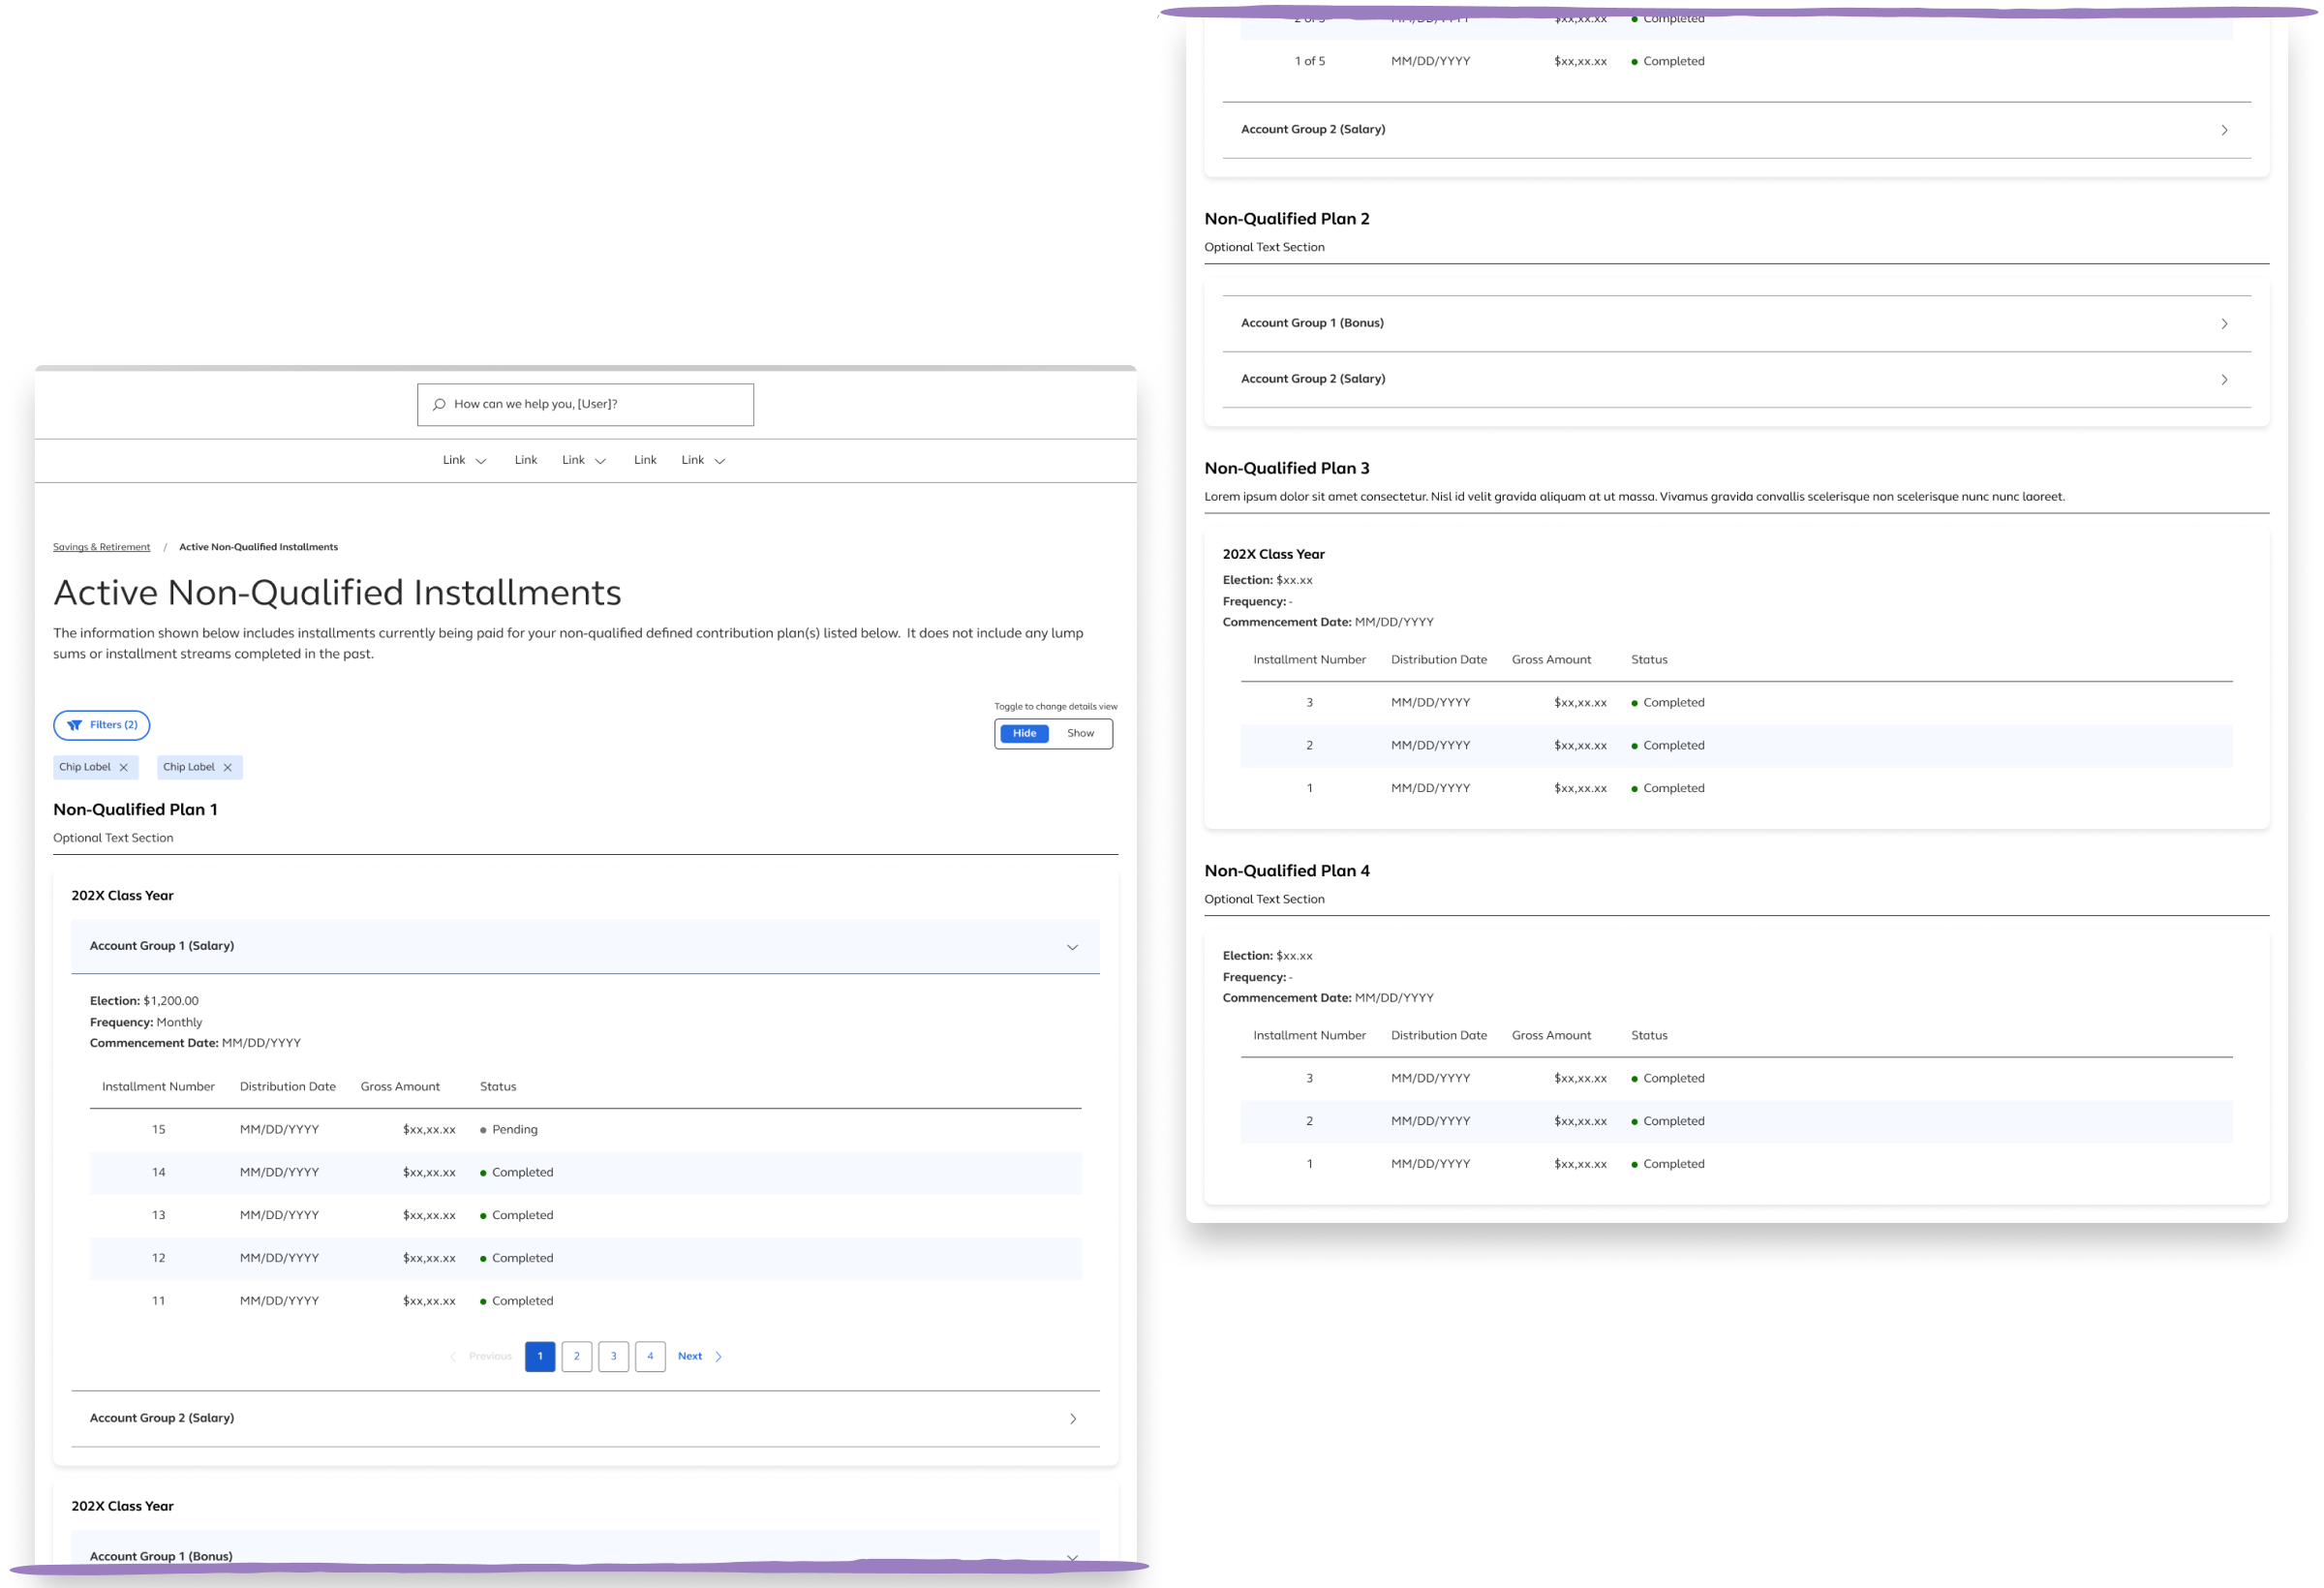The image size is (2324, 1588).
Task: Expand Account Group 2 (Salary) under Plan 1
Action: pos(1072,1418)
